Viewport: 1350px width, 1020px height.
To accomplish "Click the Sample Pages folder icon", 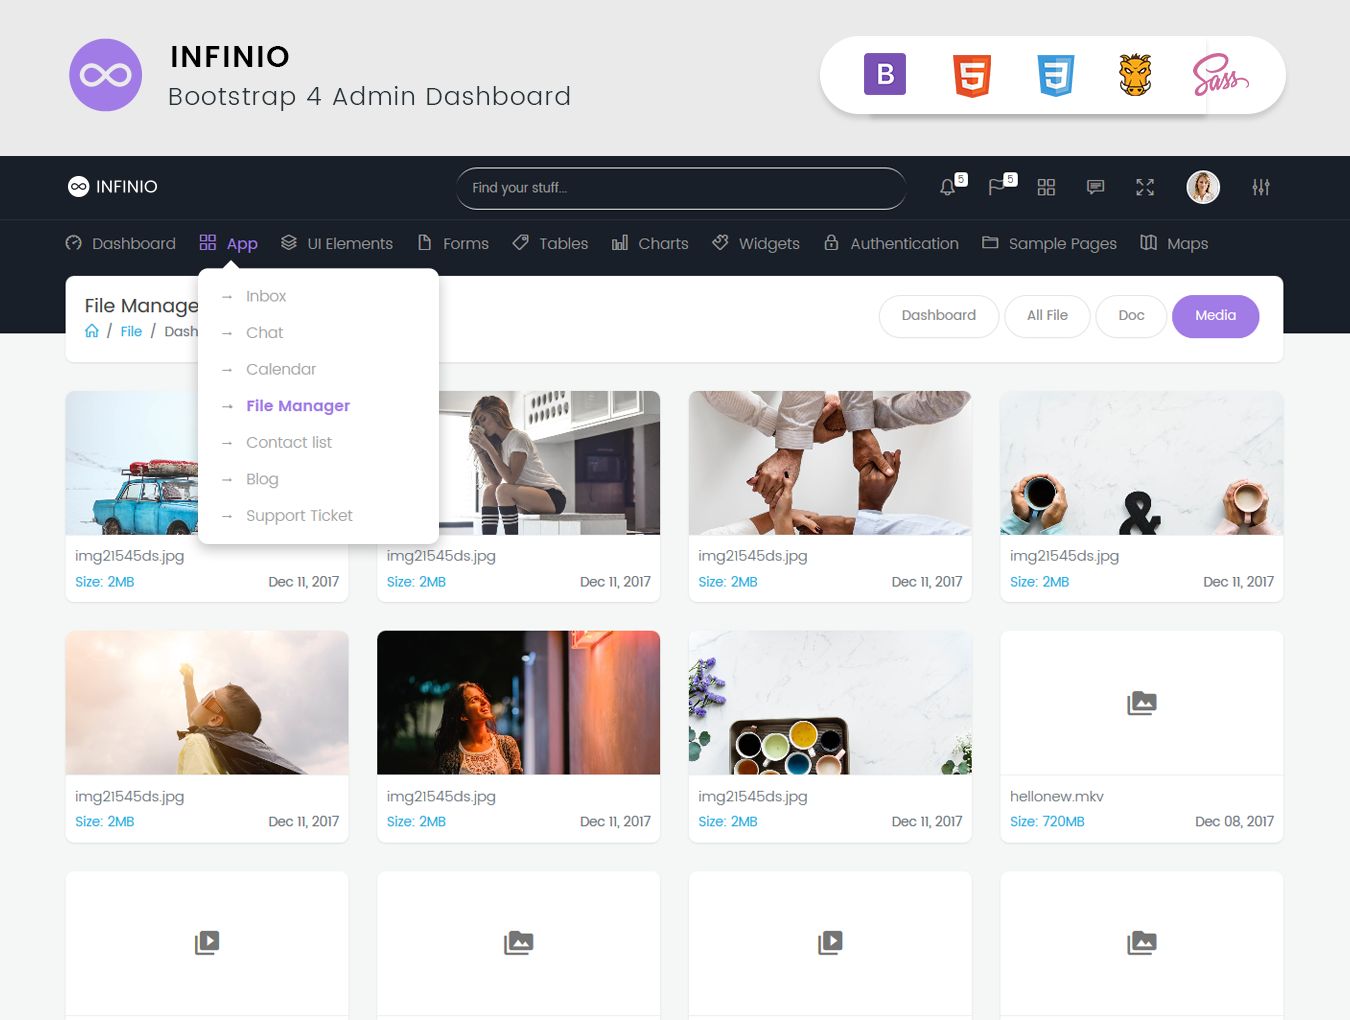I will pyautogui.click(x=990, y=243).
